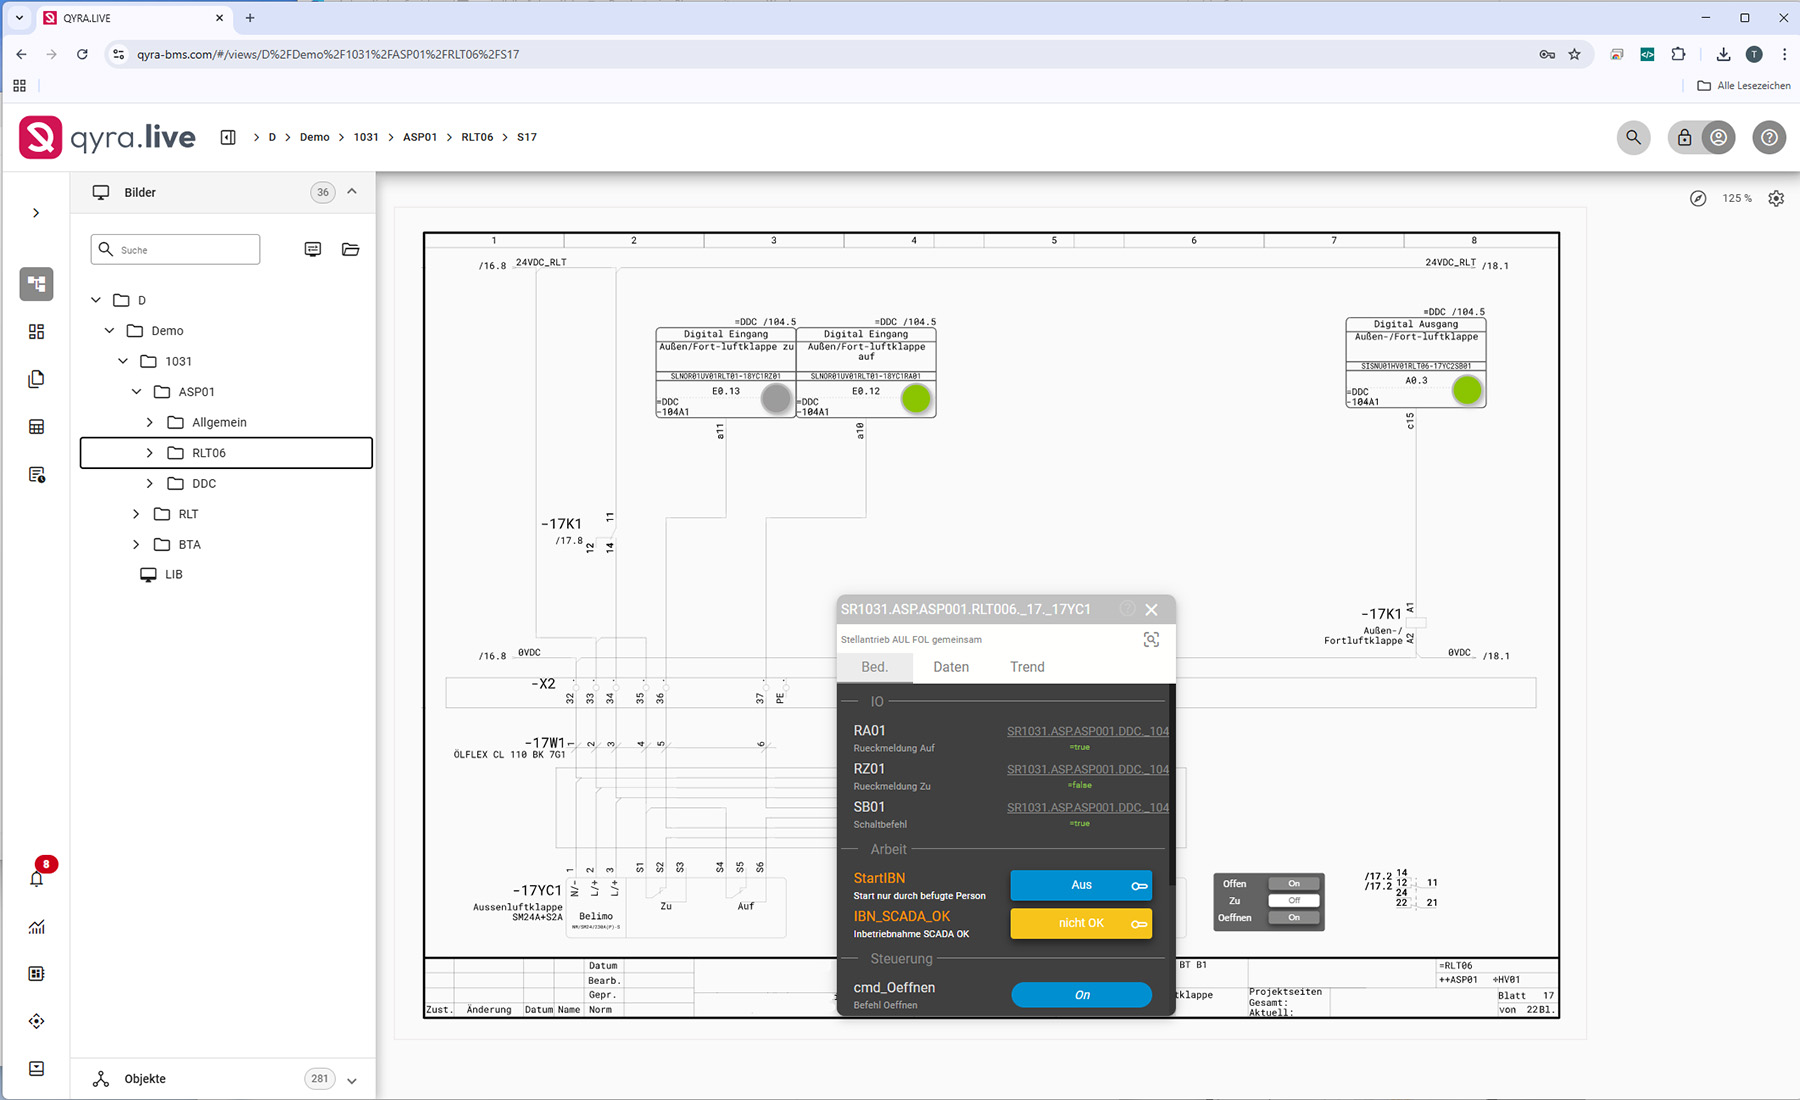The image size is (1800, 1100).
Task: Click the compass navigation icon near zoom
Action: point(1698,199)
